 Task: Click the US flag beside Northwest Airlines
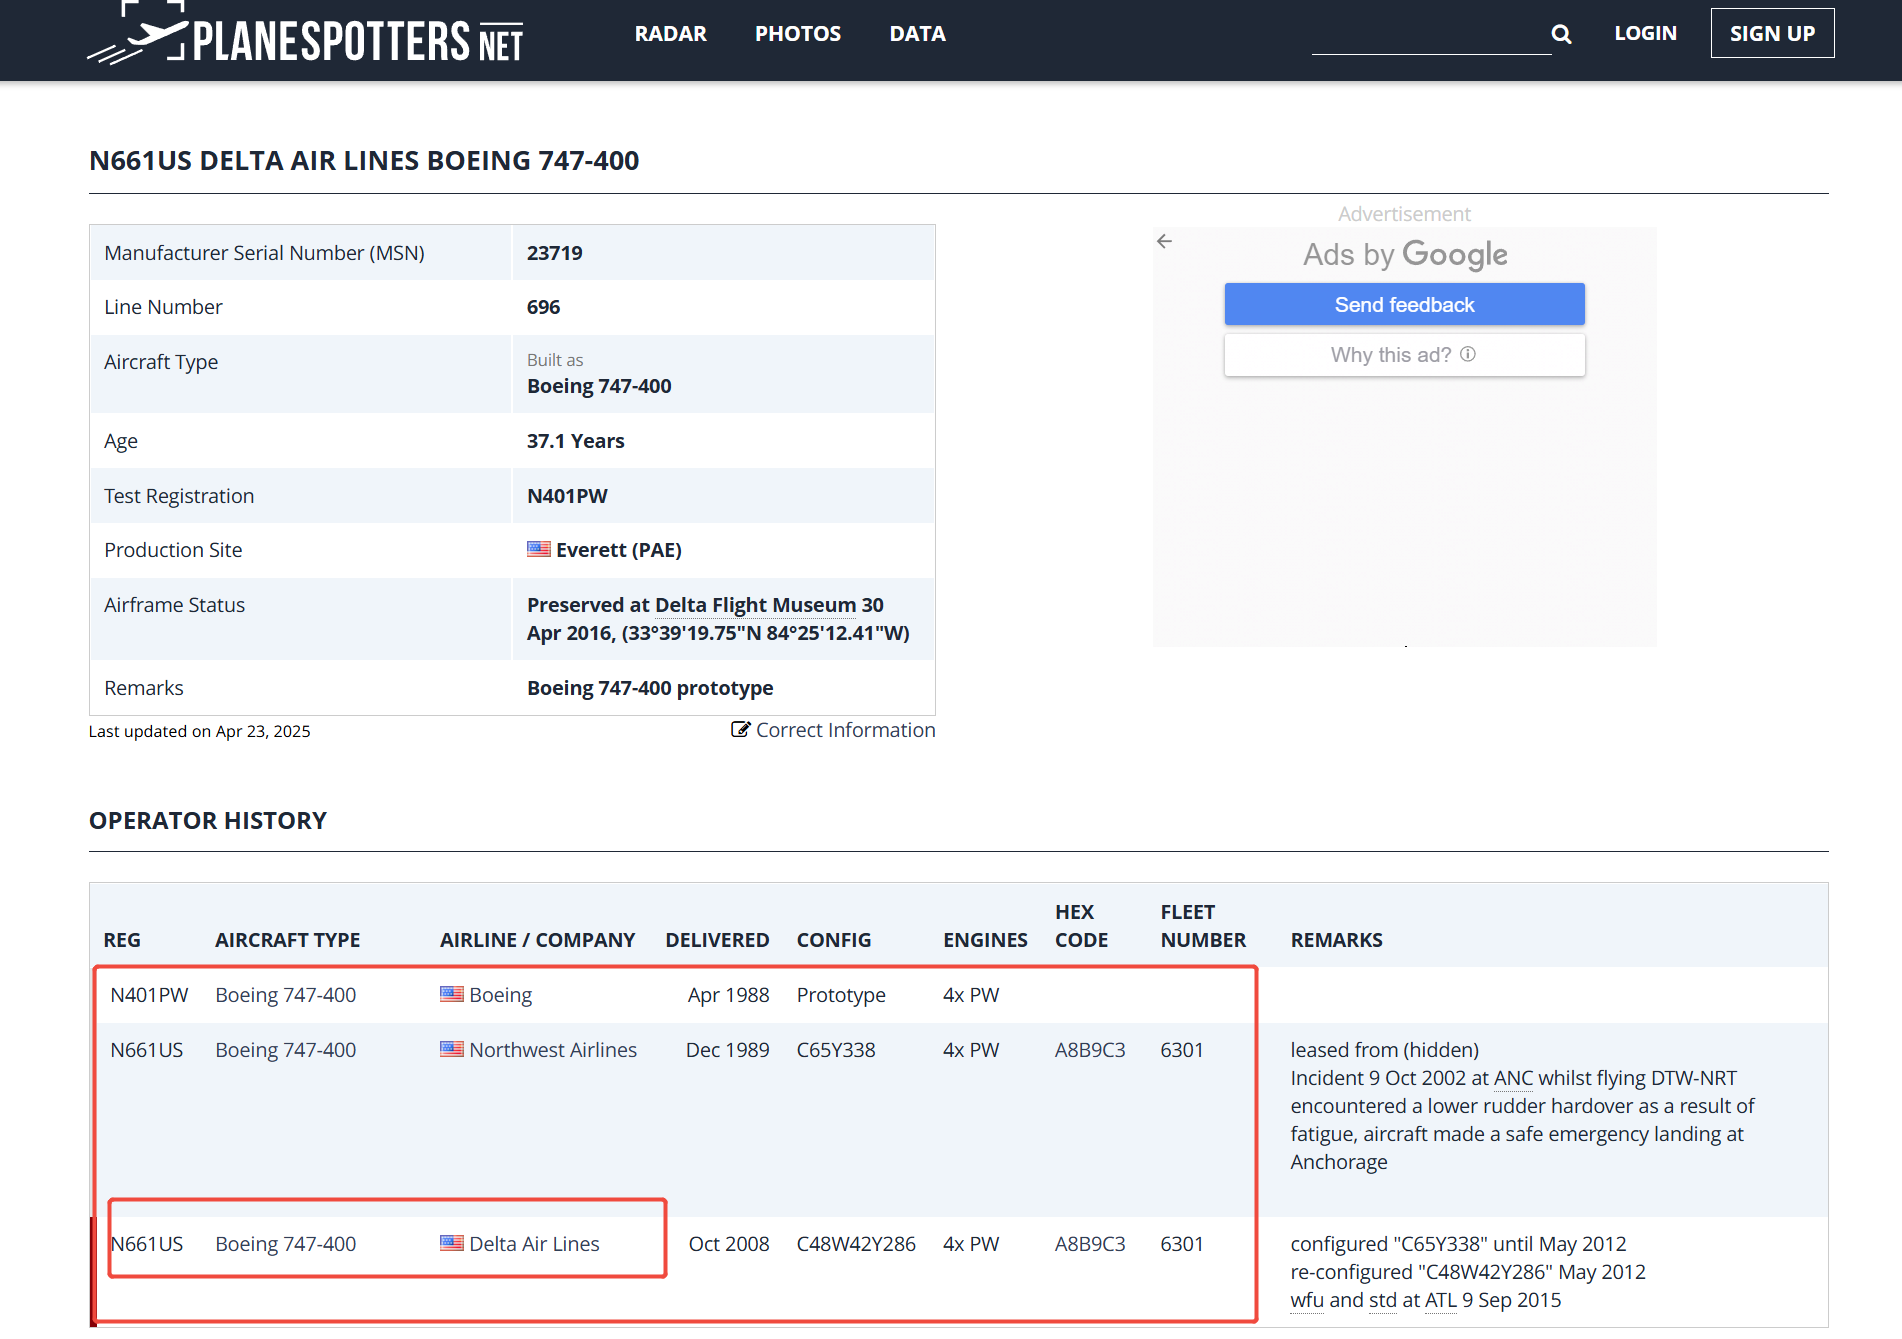(452, 1049)
